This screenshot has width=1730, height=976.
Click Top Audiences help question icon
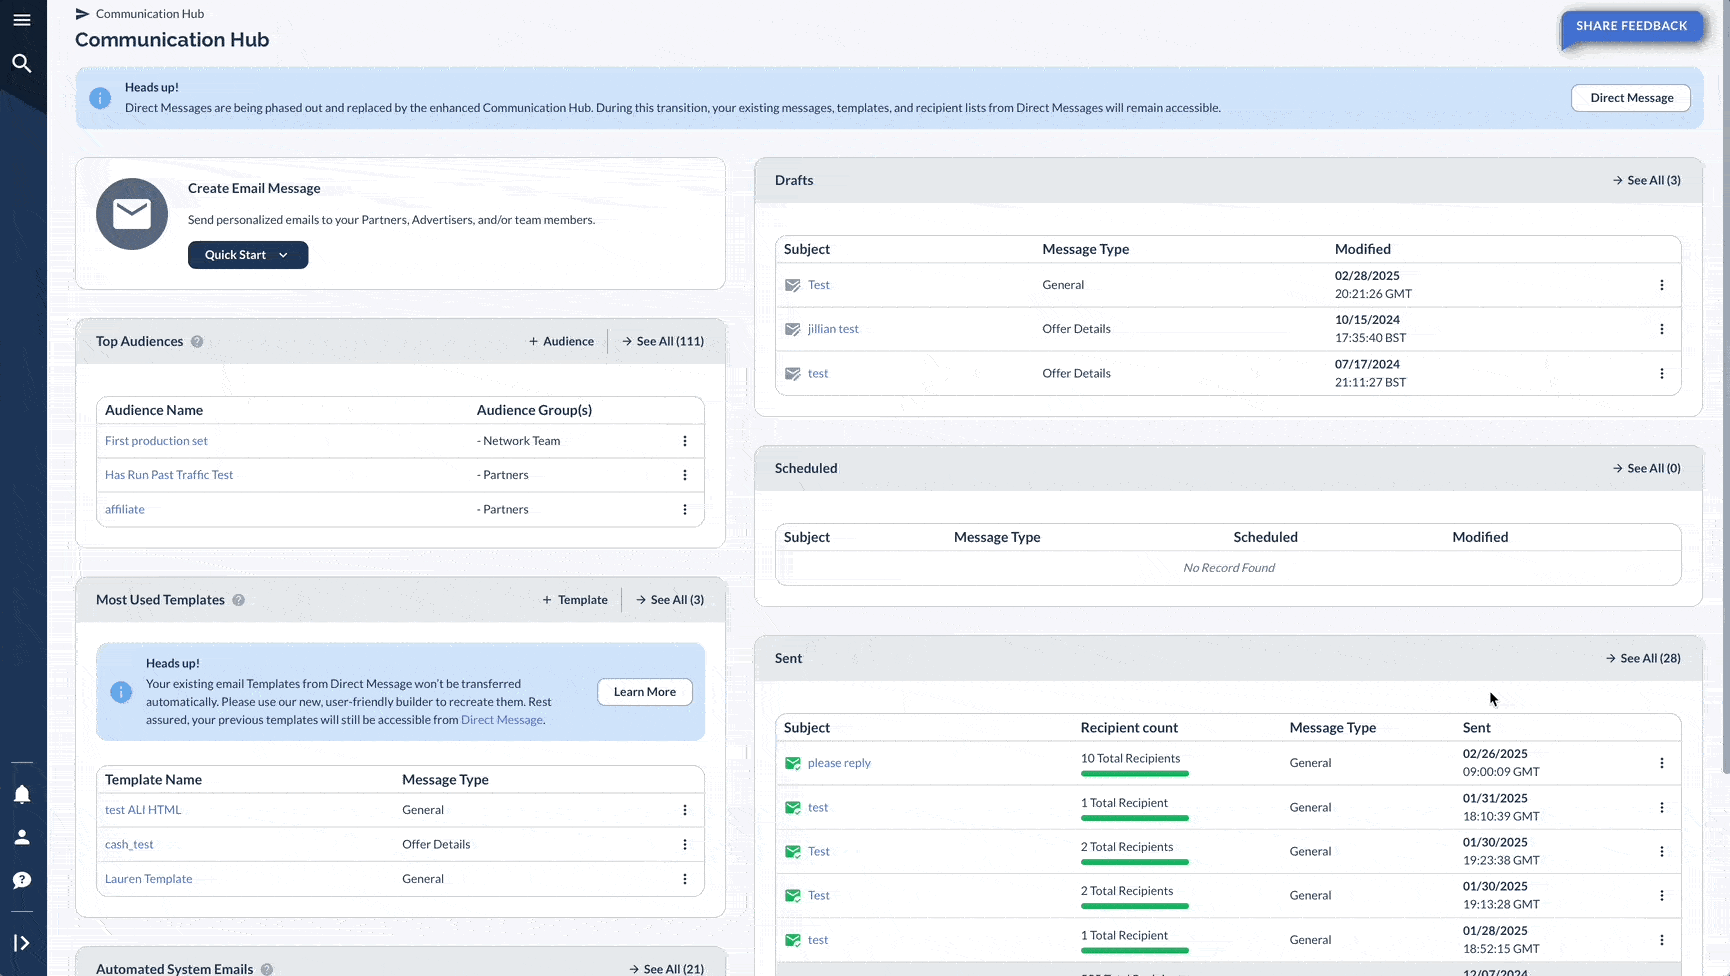[x=197, y=341]
